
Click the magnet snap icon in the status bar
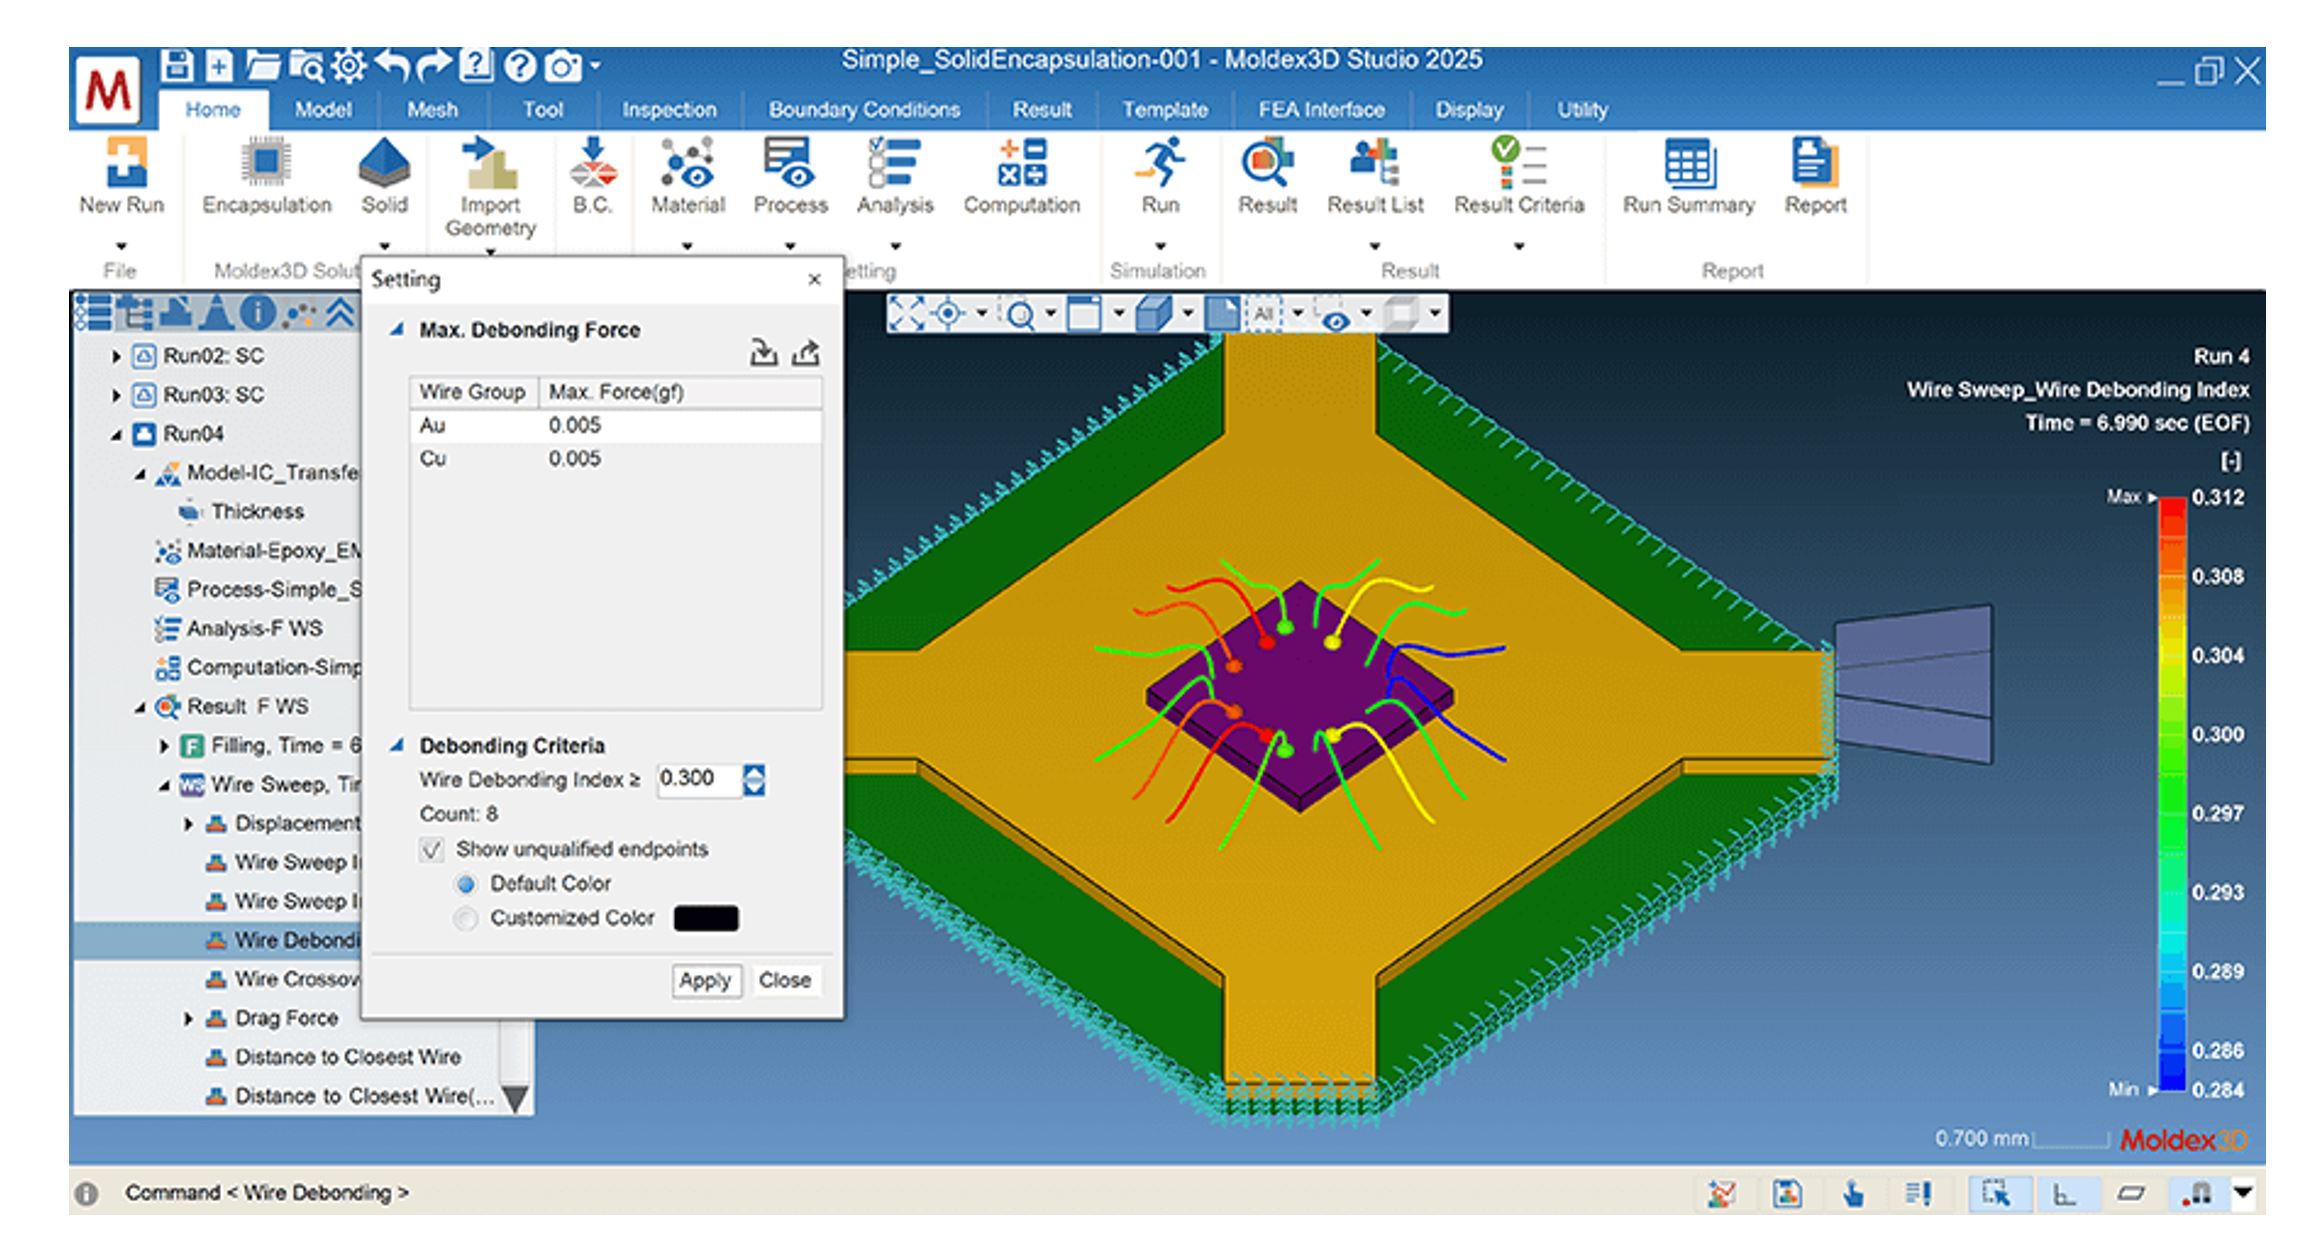pyautogui.click(x=2199, y=1193)
